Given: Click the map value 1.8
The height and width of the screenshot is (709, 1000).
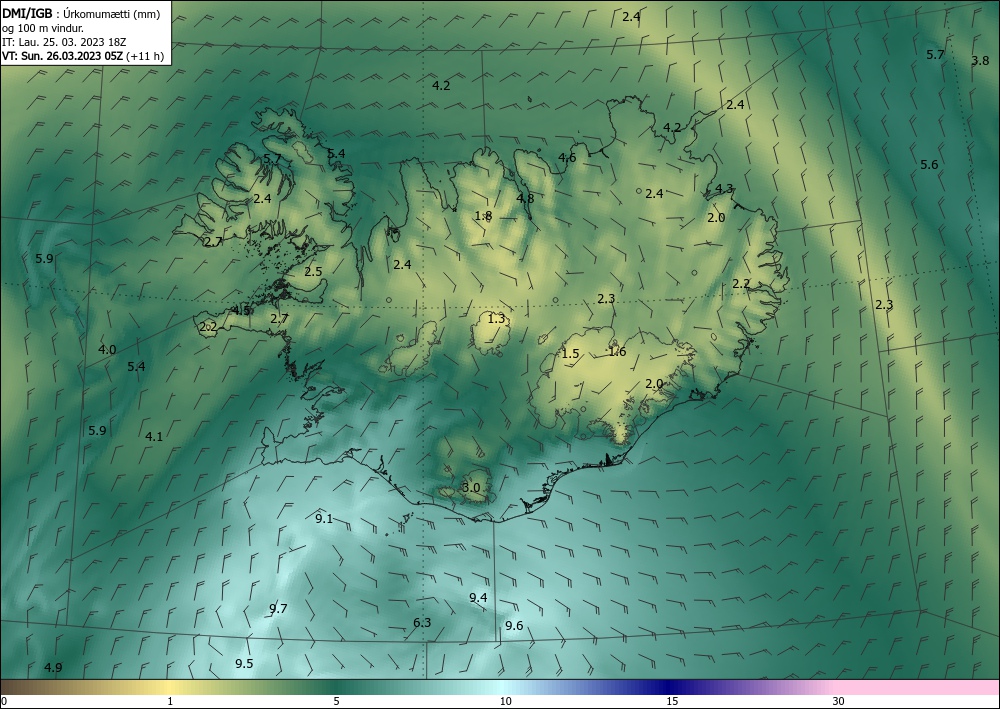Looking at the screenshot, I should tap(483, 216).
